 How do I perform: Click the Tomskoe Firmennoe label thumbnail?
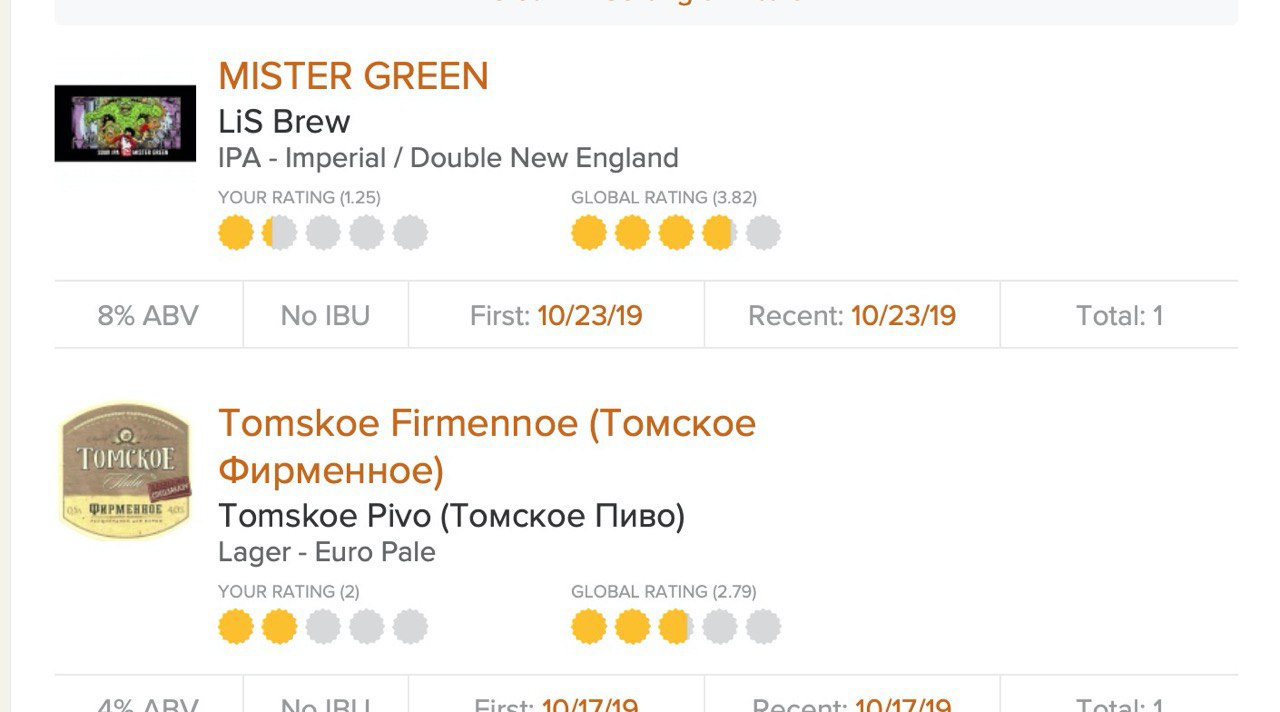125,471
